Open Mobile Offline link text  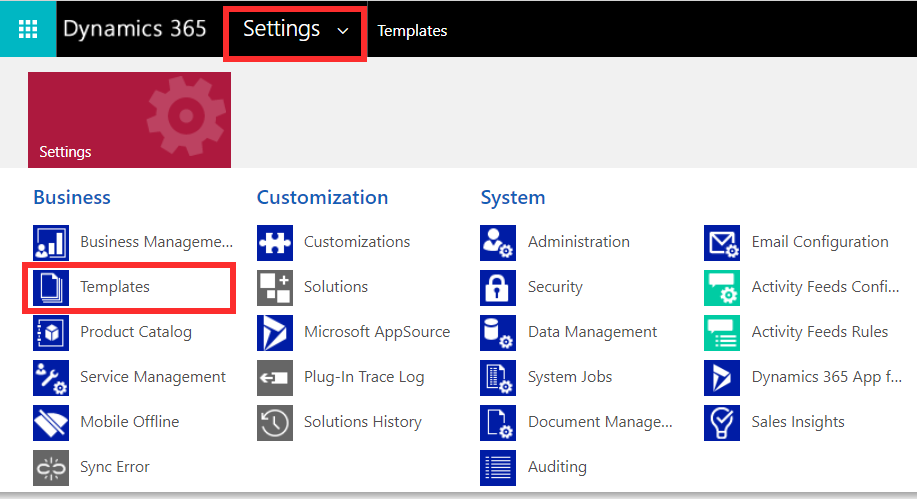129,421
